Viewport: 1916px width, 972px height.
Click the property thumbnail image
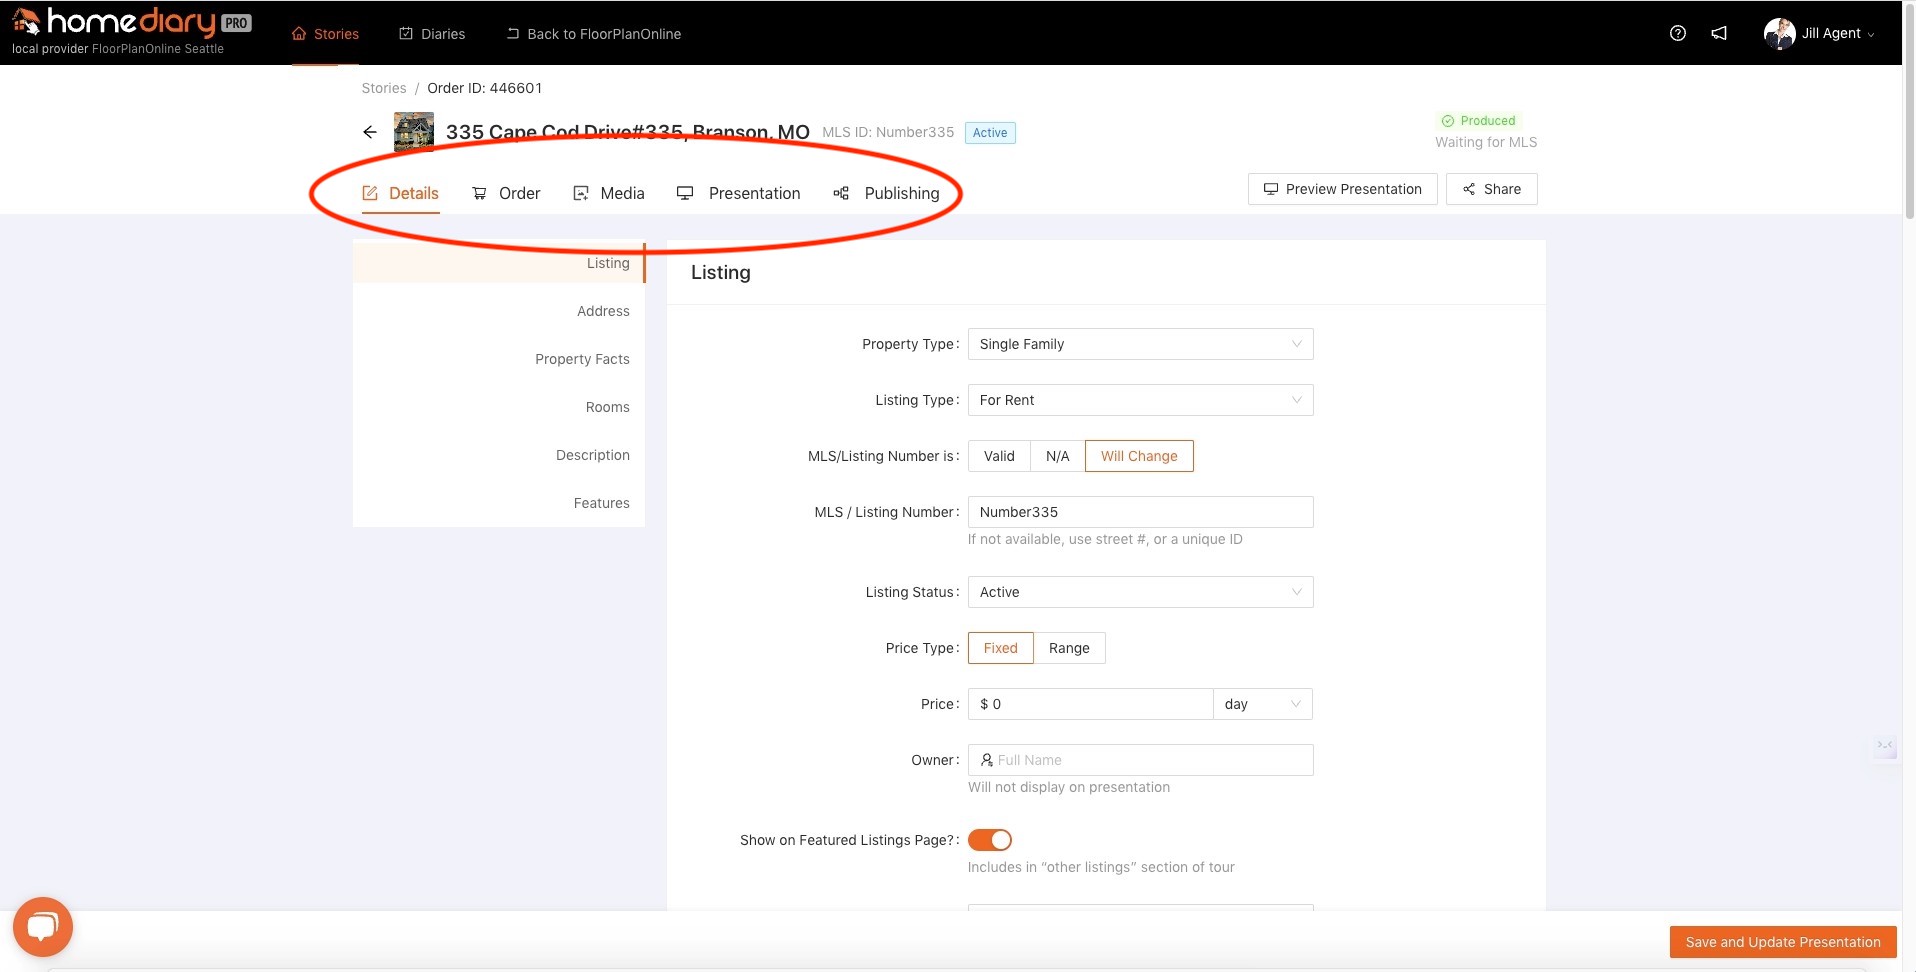click(414, 132)
